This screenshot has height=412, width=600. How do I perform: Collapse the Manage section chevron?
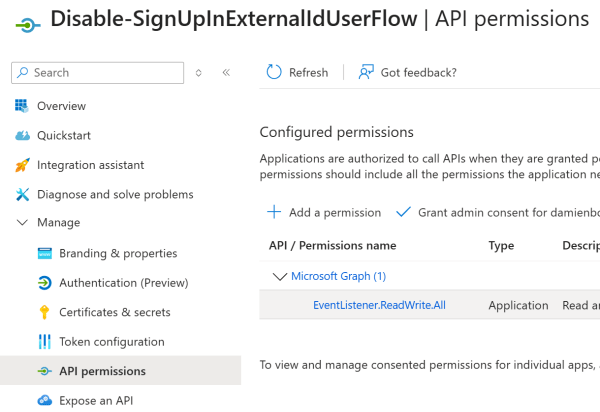pyautogui.click(x=22, y=223)
